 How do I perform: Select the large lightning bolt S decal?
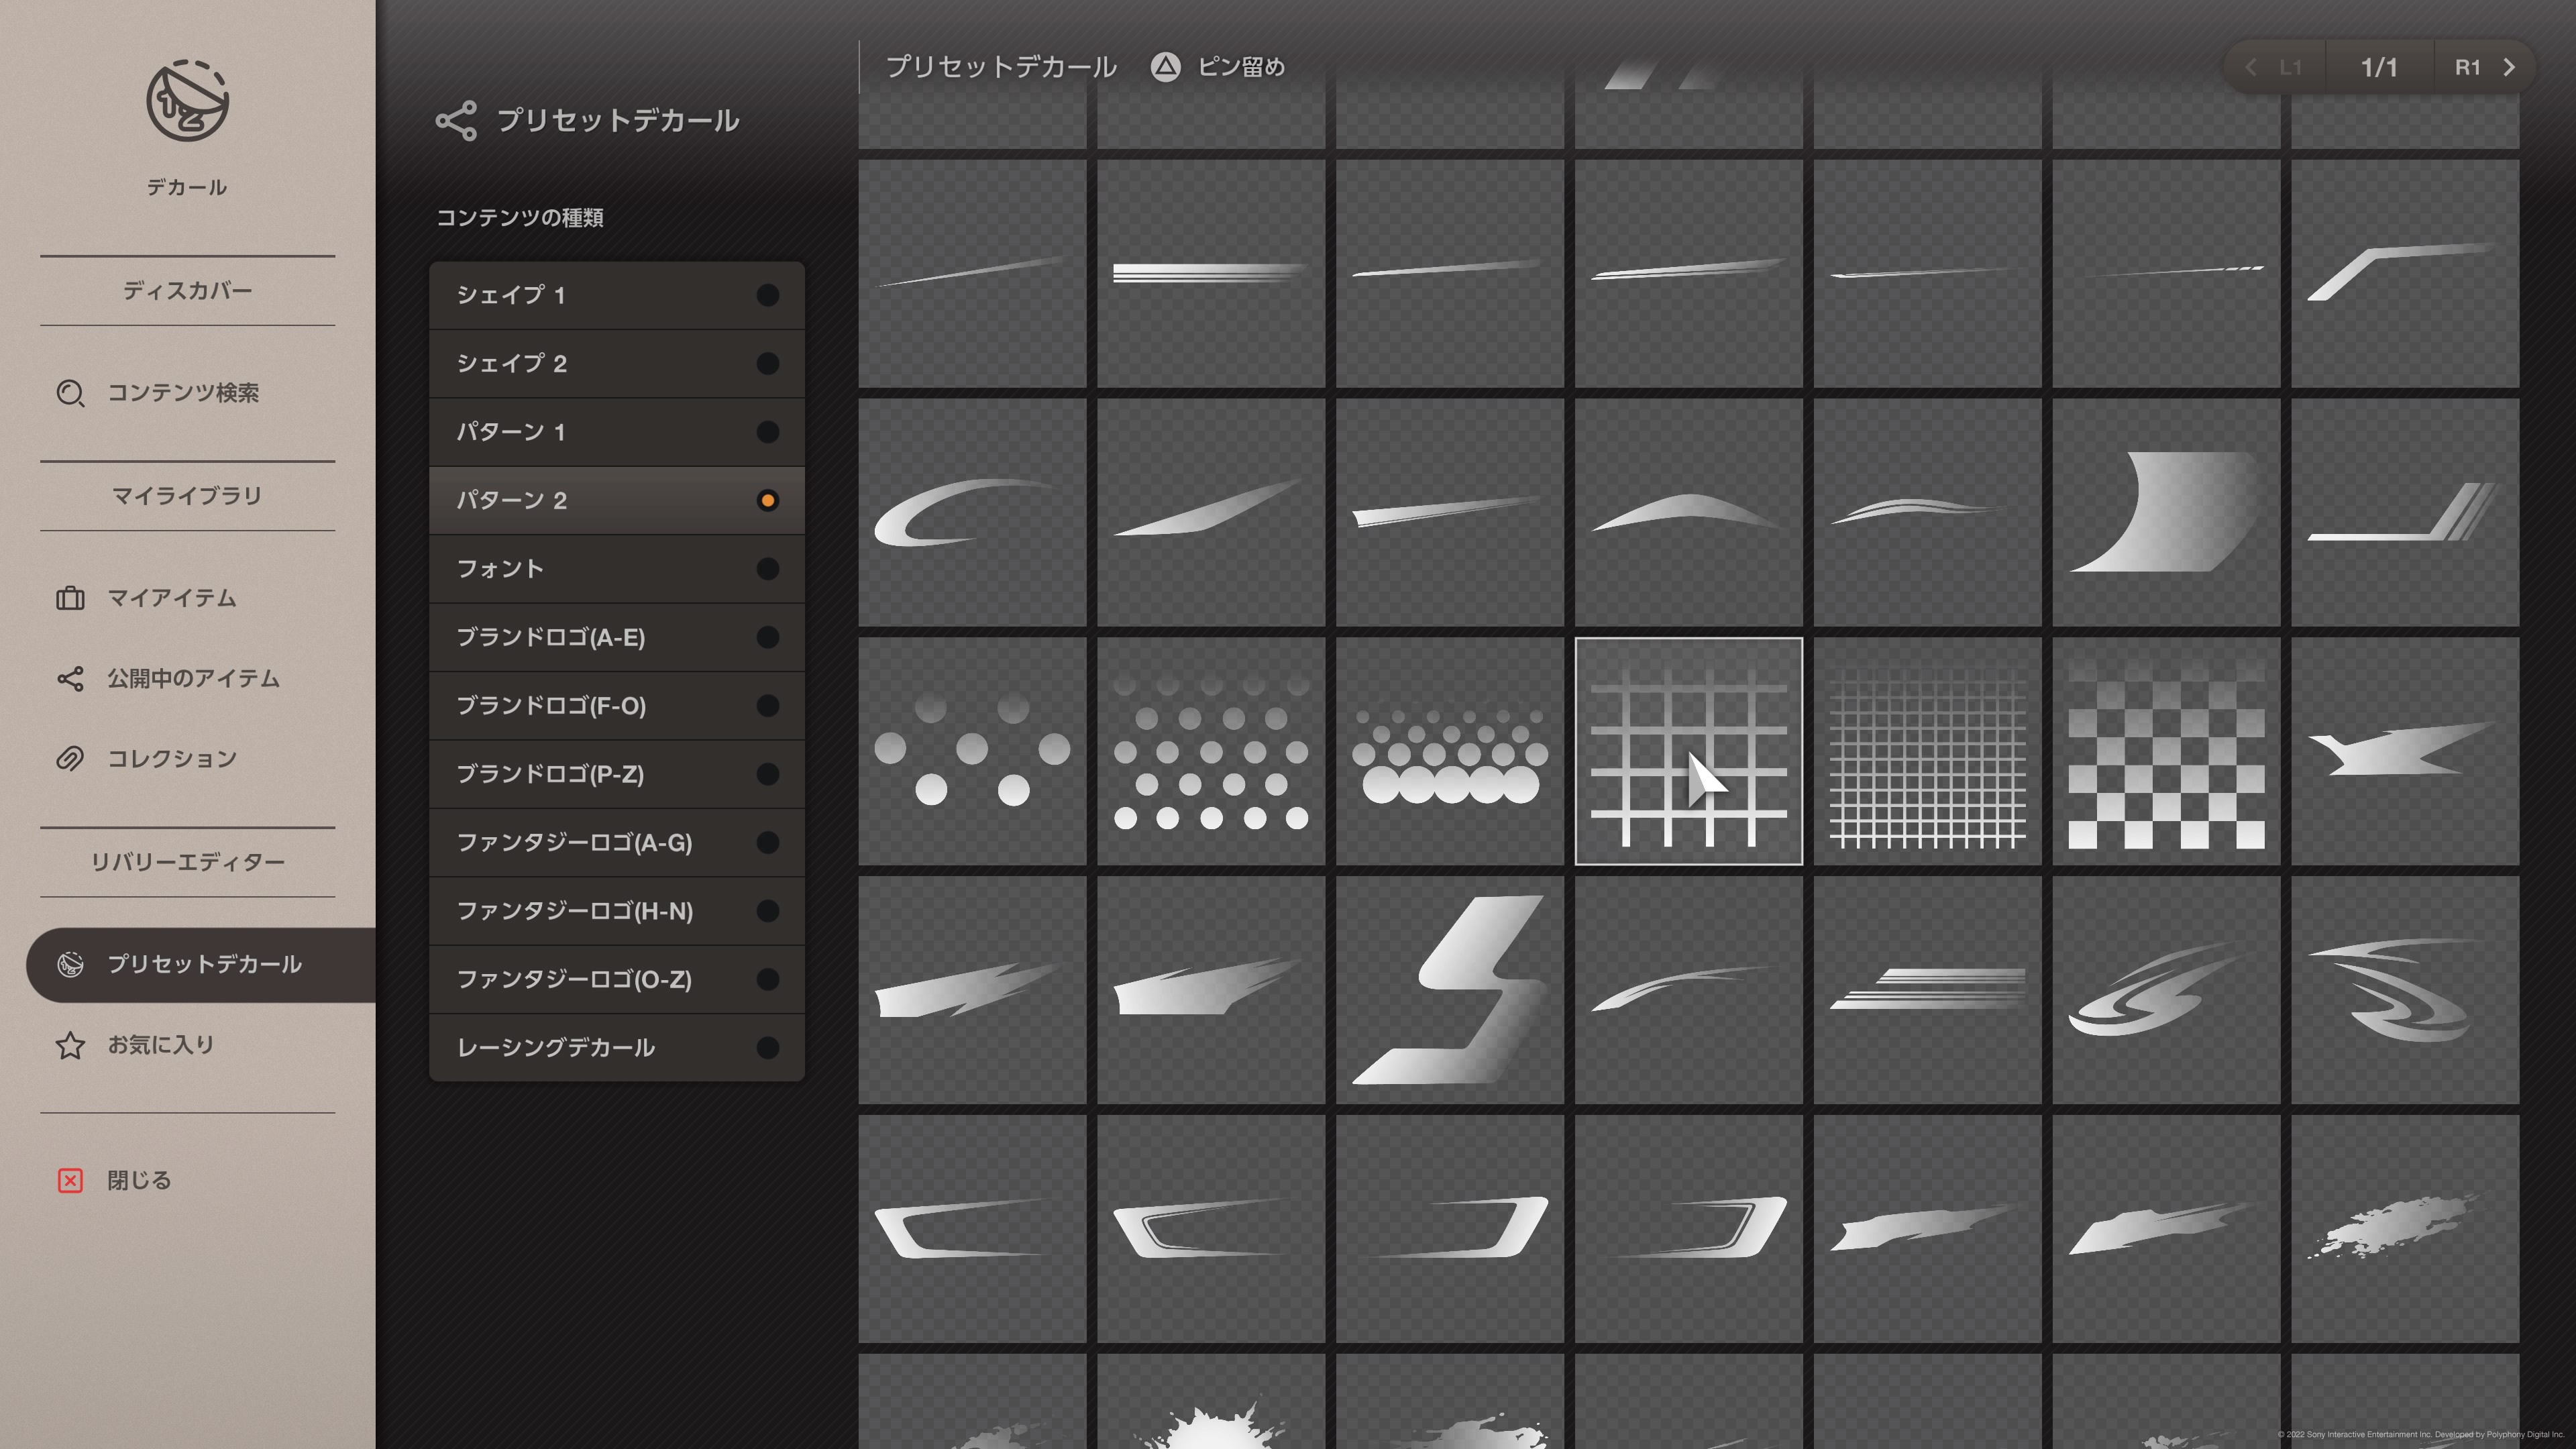coord(1449,990)
